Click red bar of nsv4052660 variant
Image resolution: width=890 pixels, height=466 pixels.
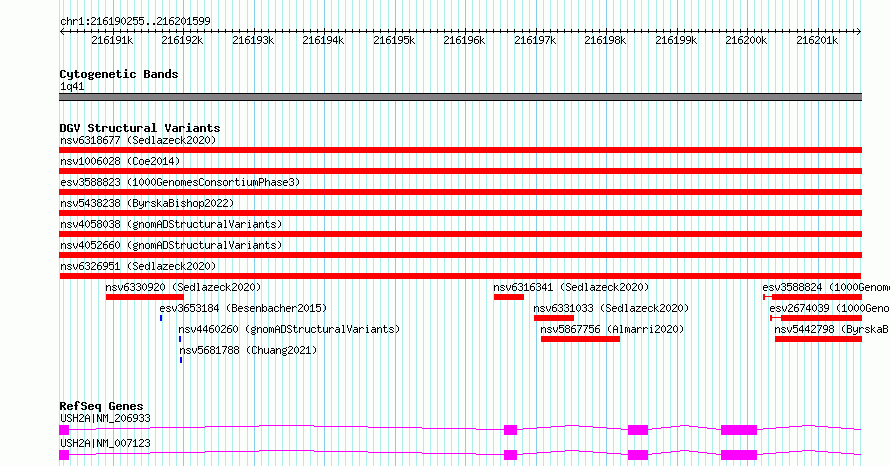click(x=460, y=255)
